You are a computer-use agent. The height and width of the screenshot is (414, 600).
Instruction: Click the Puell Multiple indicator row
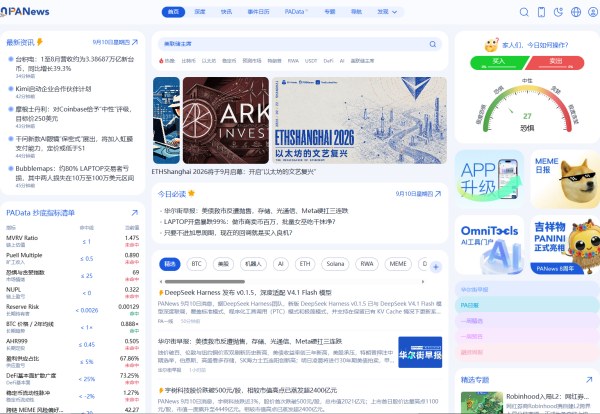pyautogui.click(x=73, y=258)
